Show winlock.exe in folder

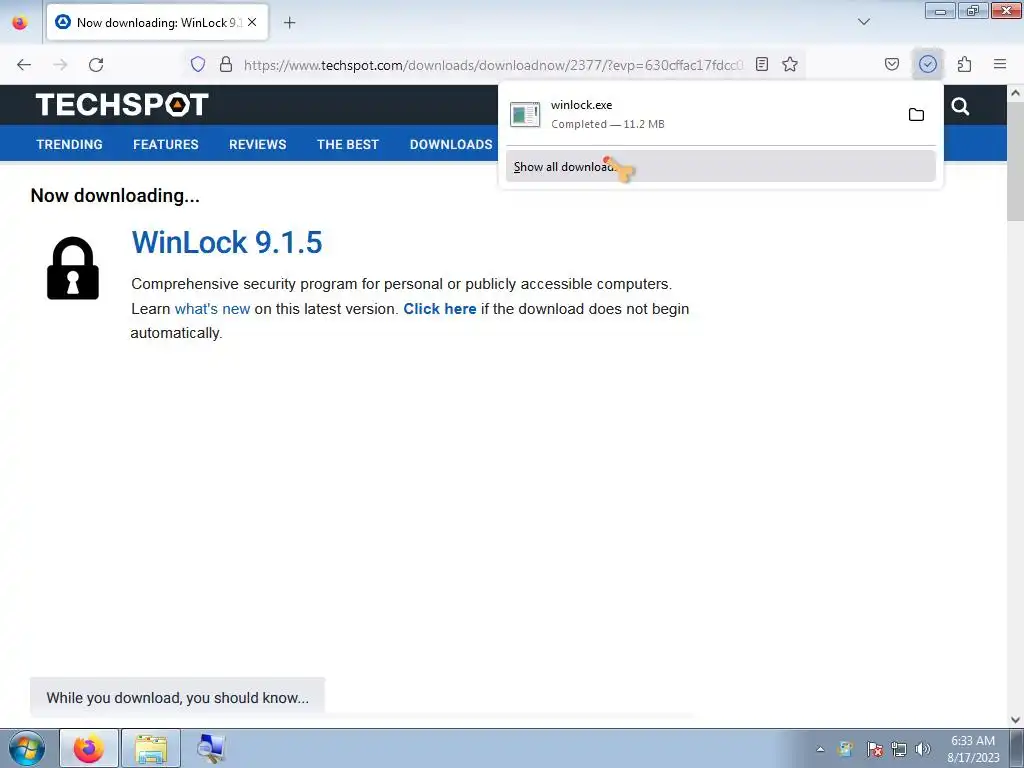(x=916, y=115)
